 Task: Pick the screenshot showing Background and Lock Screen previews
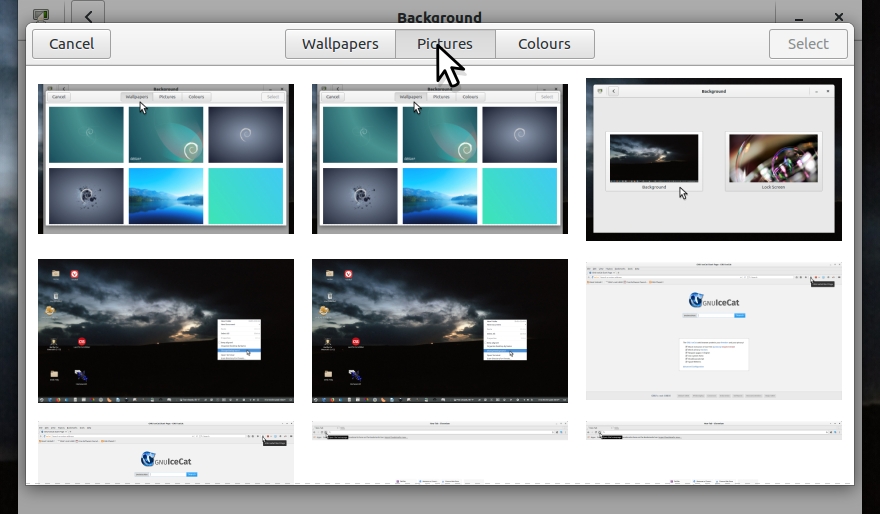click(714, 160)
